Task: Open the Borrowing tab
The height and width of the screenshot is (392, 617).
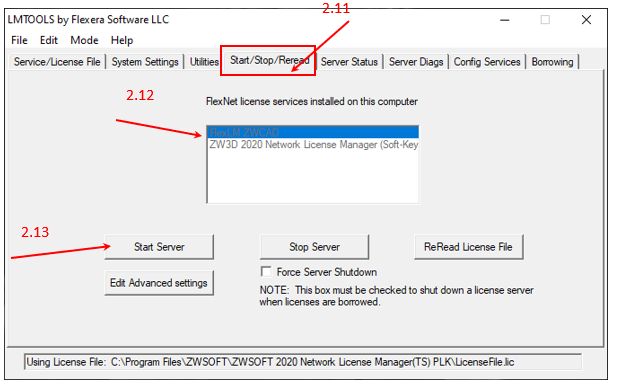Action: 552,62
